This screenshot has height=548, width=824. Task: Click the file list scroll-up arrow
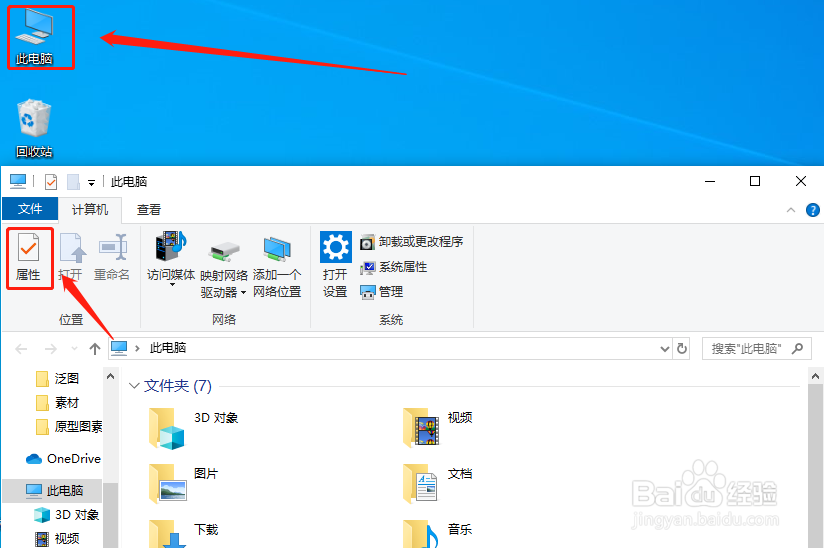coord(815,376)
